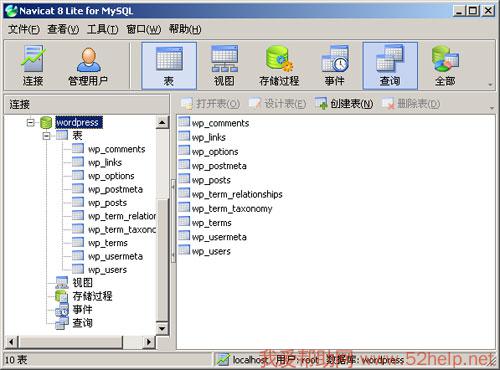Click the 事件 event toolbar icon
Image resolution: width=500 pixels, height=370 pixels.
coord(335,66)
